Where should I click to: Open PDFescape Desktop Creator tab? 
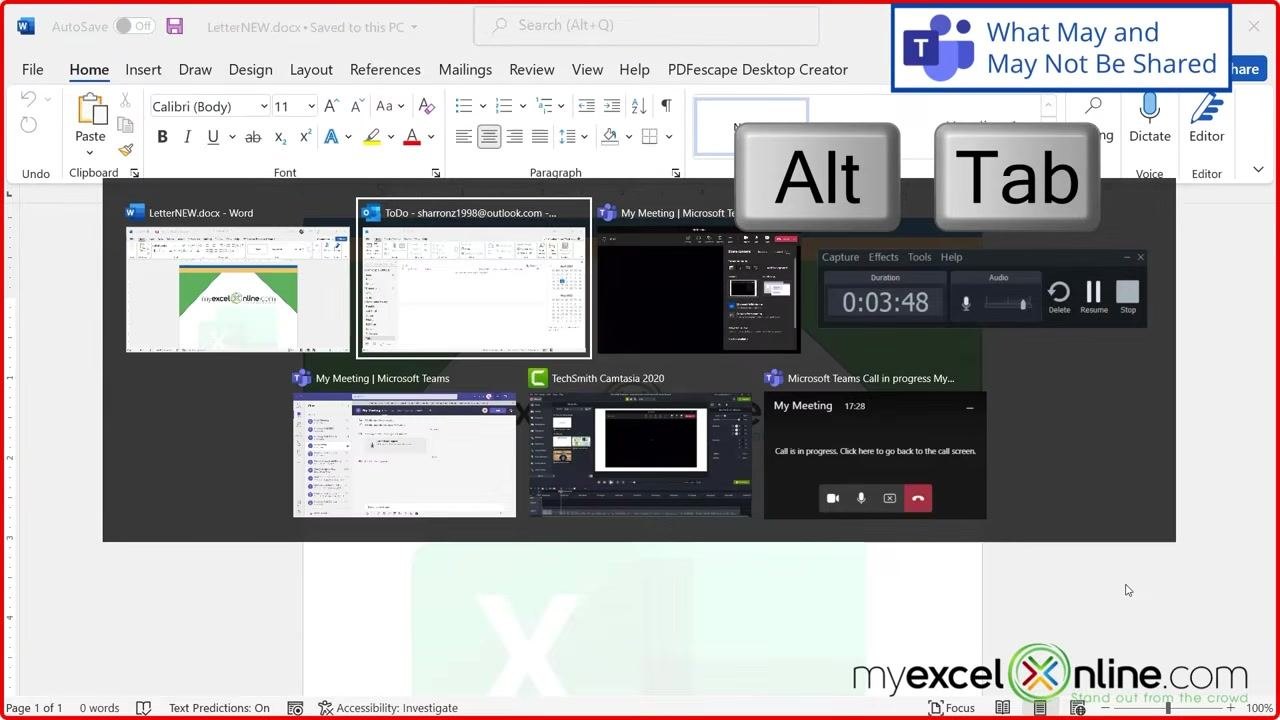point(757,69)
